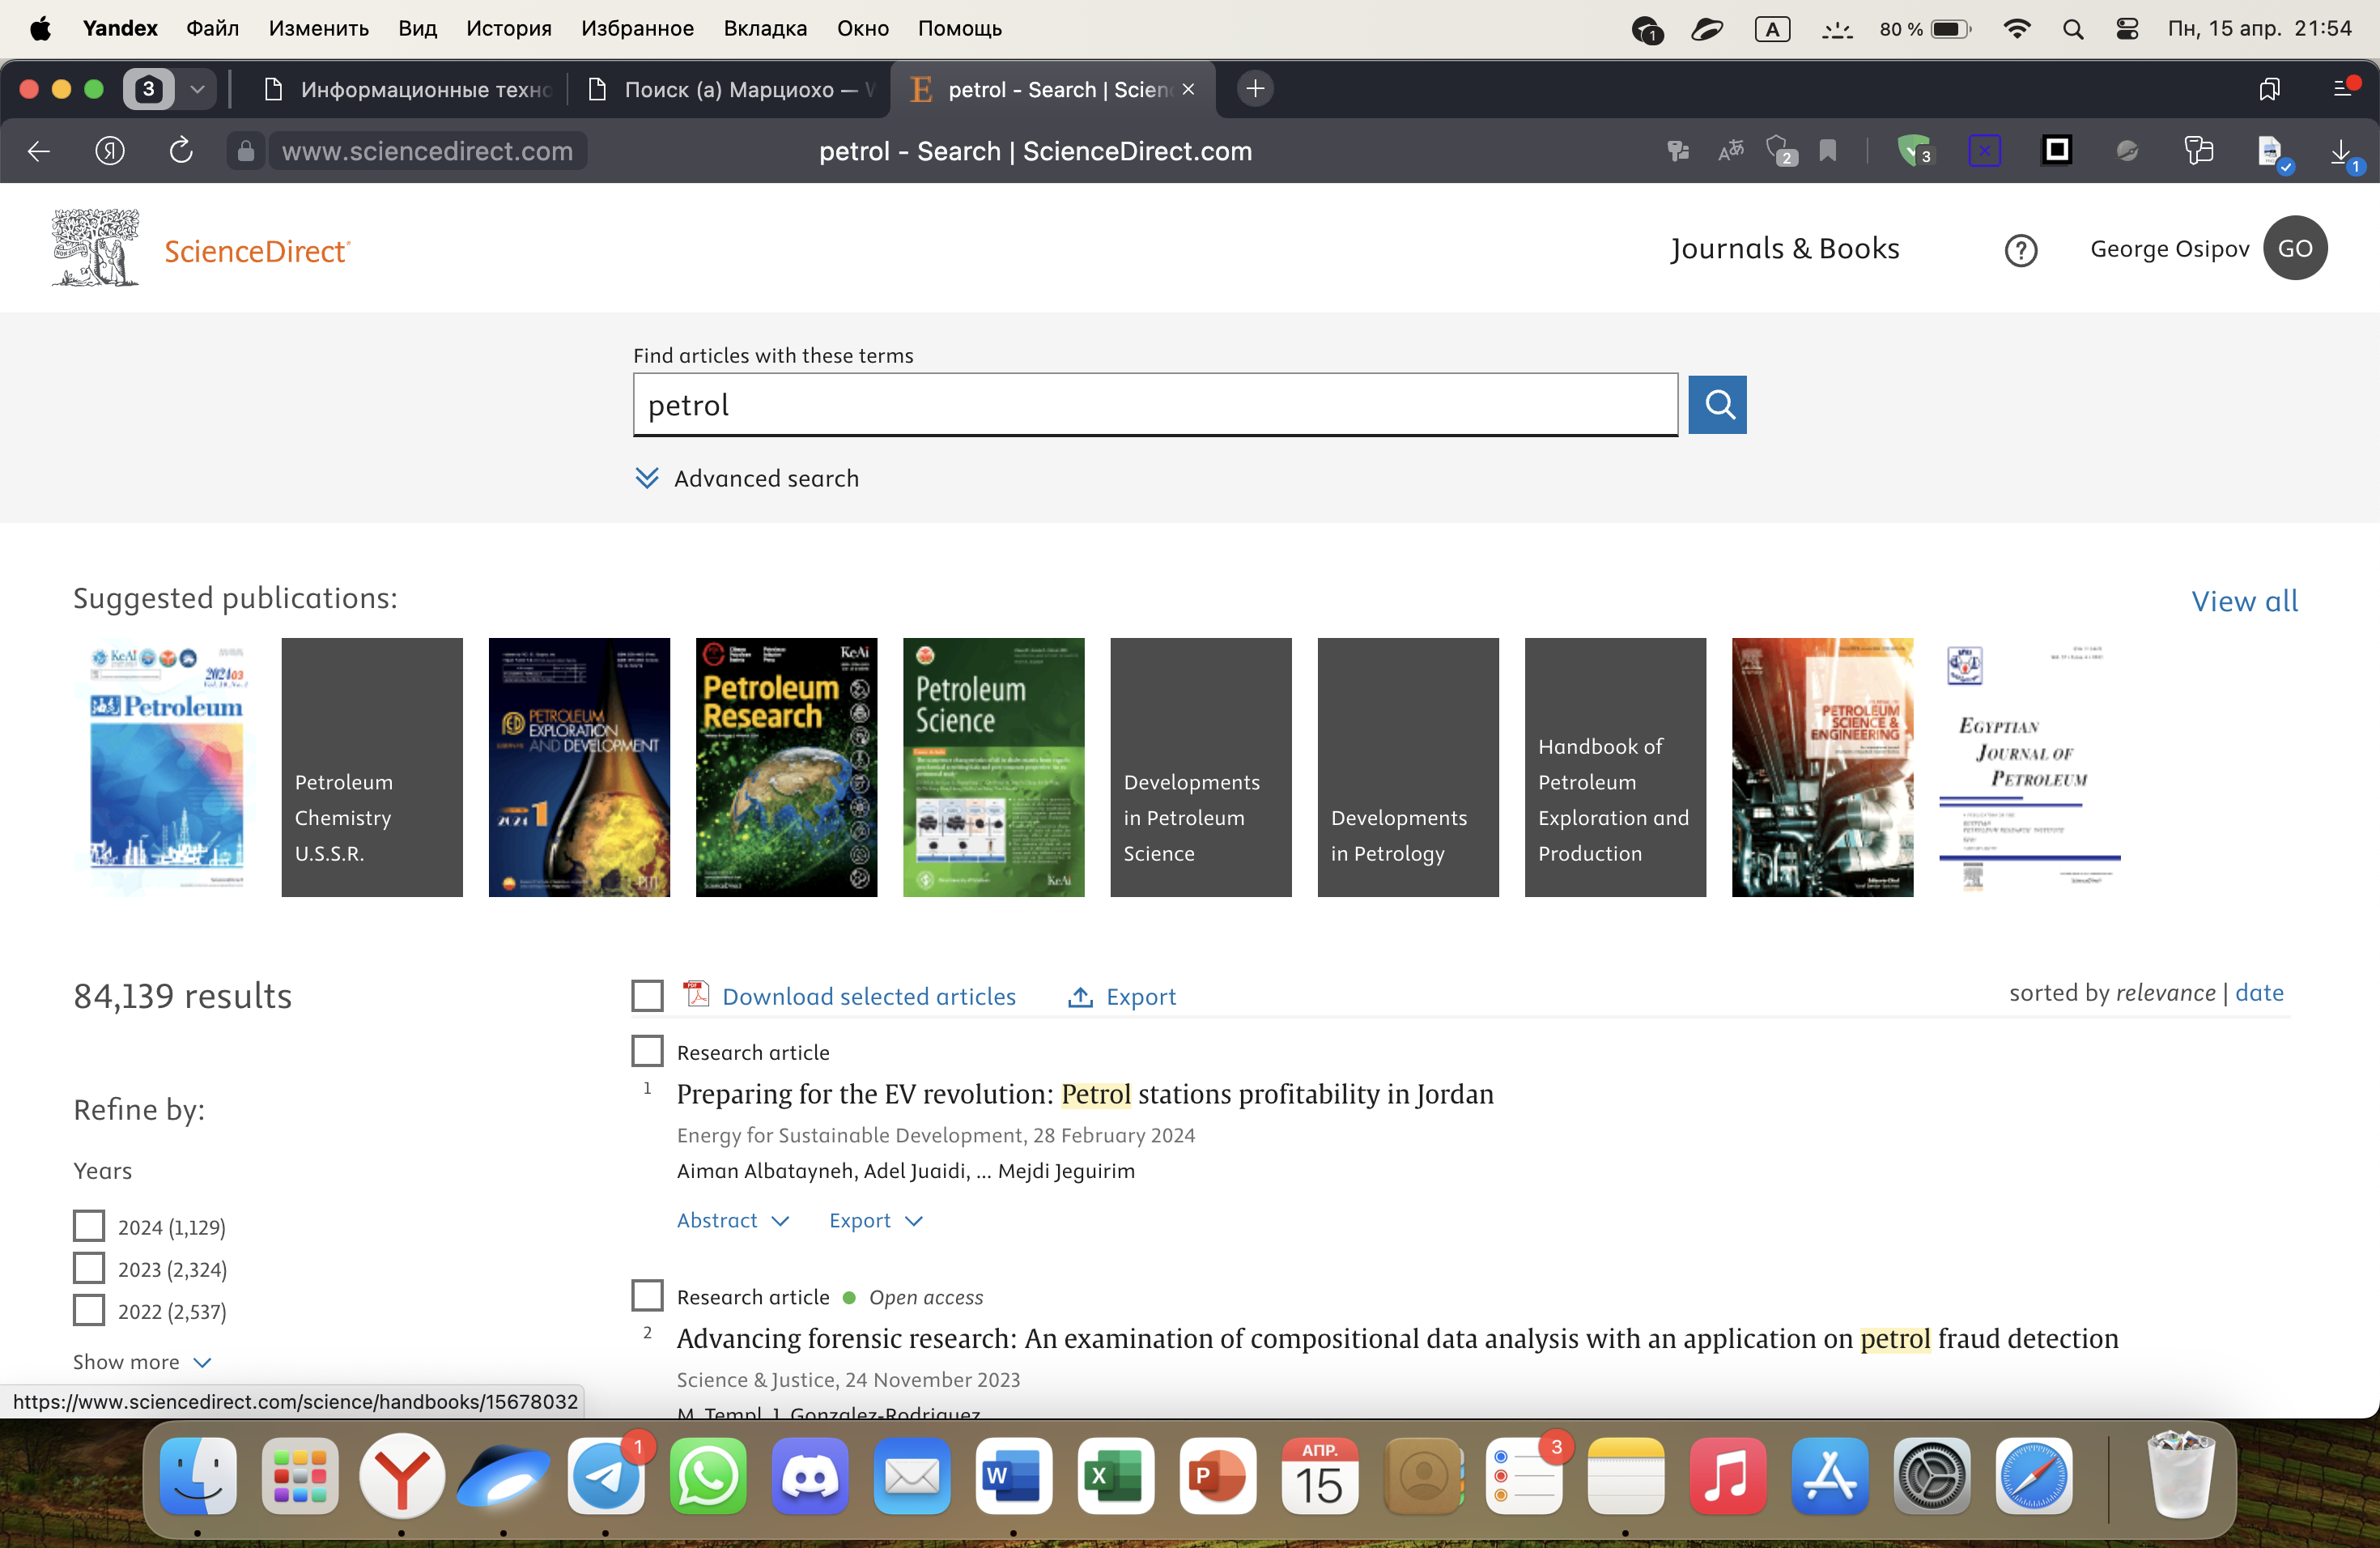Open Developments in Petroleum Science tile
The height and width of the screenshot is (1548, 2380).
(x=1200, y=767)
